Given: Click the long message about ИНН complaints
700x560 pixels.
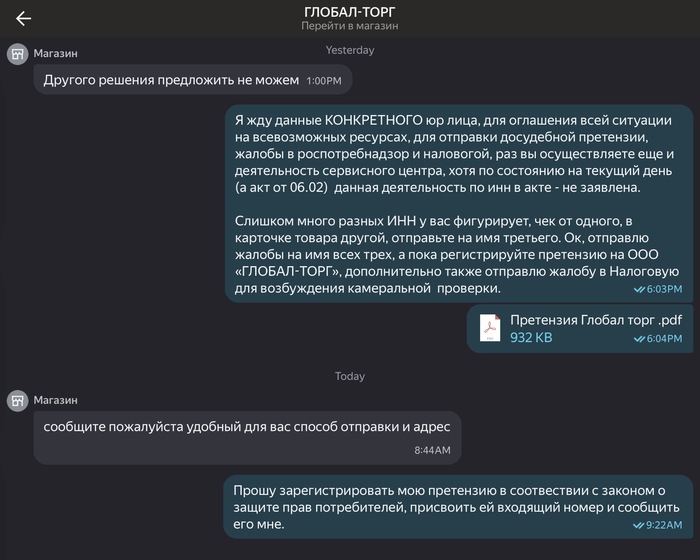Looking at the screenshot, I should [456, 202].
